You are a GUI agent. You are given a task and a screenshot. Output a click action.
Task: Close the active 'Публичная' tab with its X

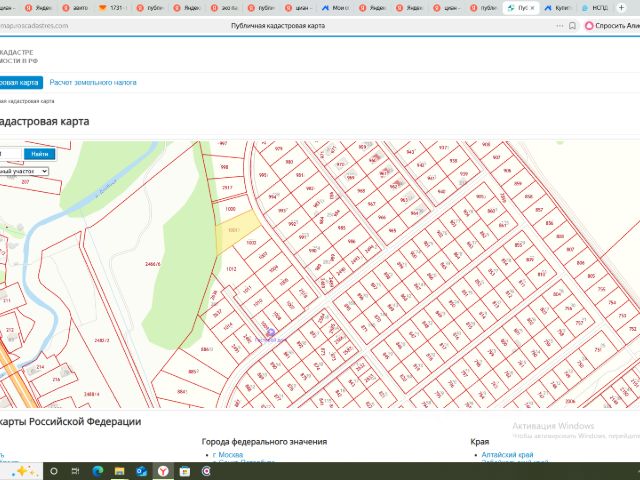point(532,8)
